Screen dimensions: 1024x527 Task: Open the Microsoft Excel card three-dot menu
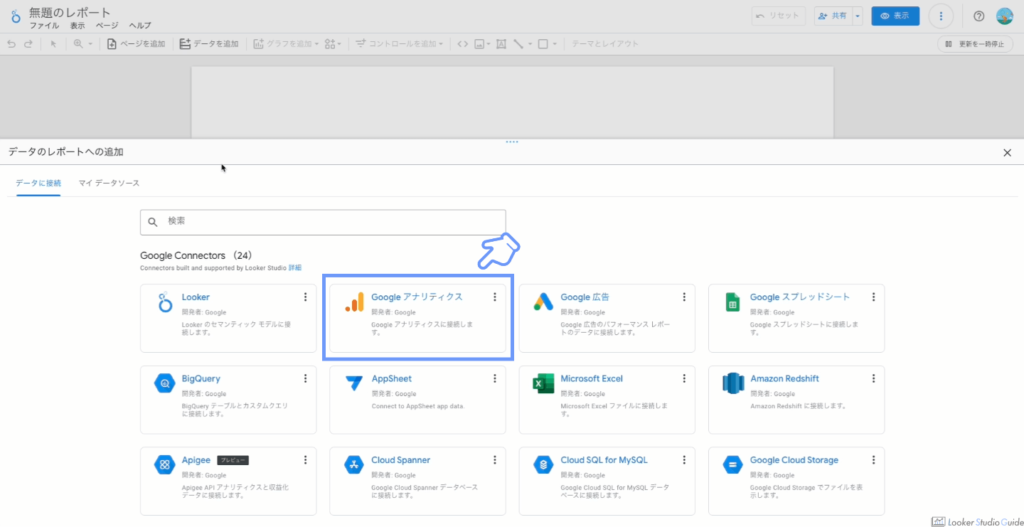684,378
